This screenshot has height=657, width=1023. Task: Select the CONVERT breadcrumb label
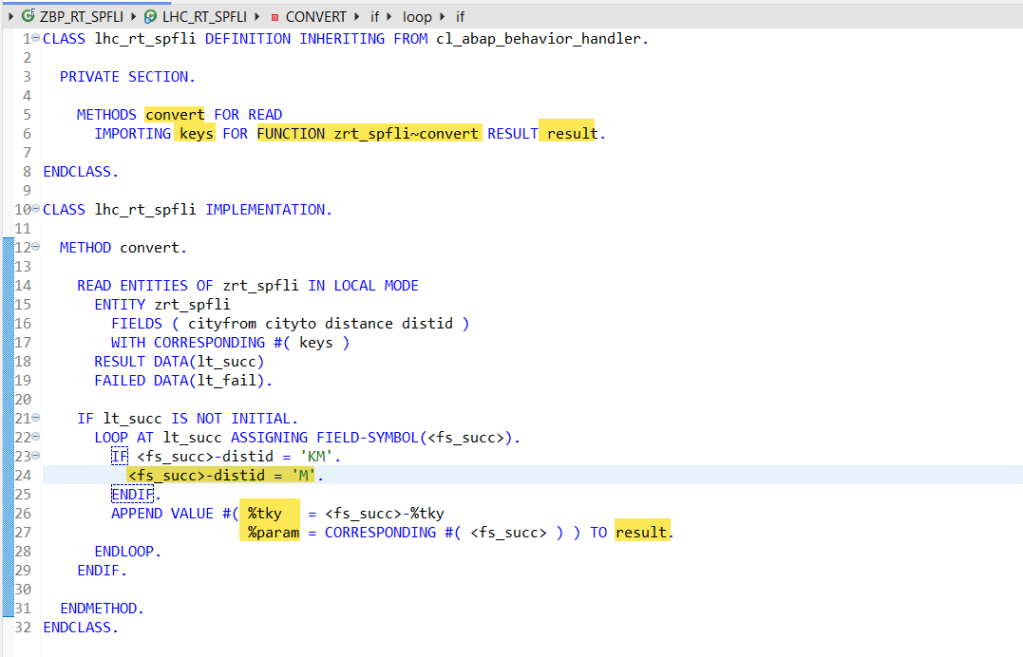(x=316, y=17)
